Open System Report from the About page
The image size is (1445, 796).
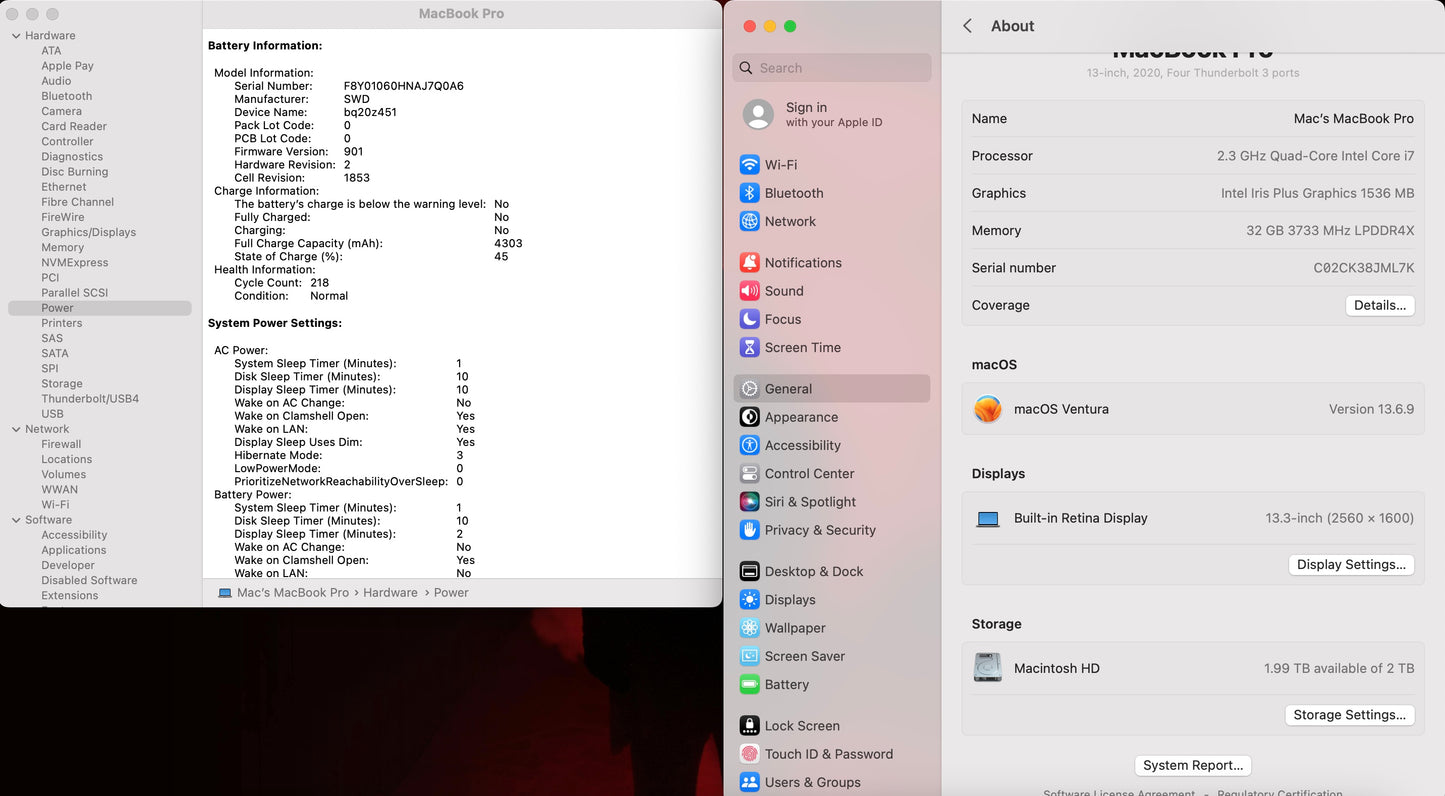[x=1192, y=765]
